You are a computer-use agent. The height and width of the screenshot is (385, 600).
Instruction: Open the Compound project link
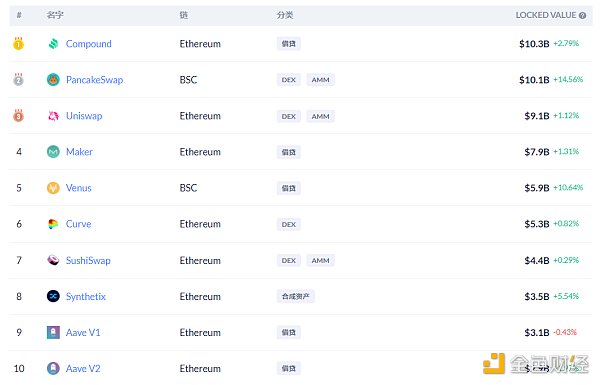(x=88, y=44)
